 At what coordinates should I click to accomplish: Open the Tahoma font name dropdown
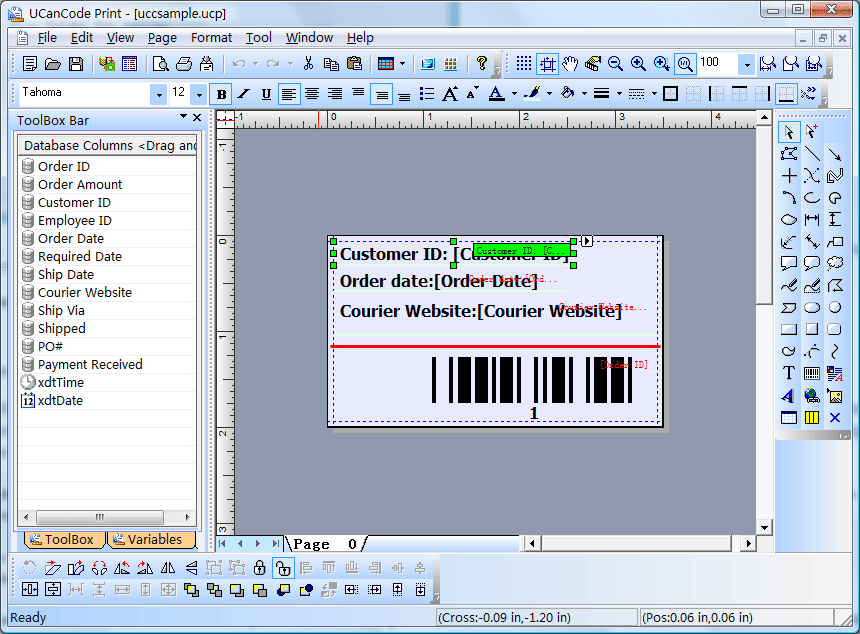(158, 94)
